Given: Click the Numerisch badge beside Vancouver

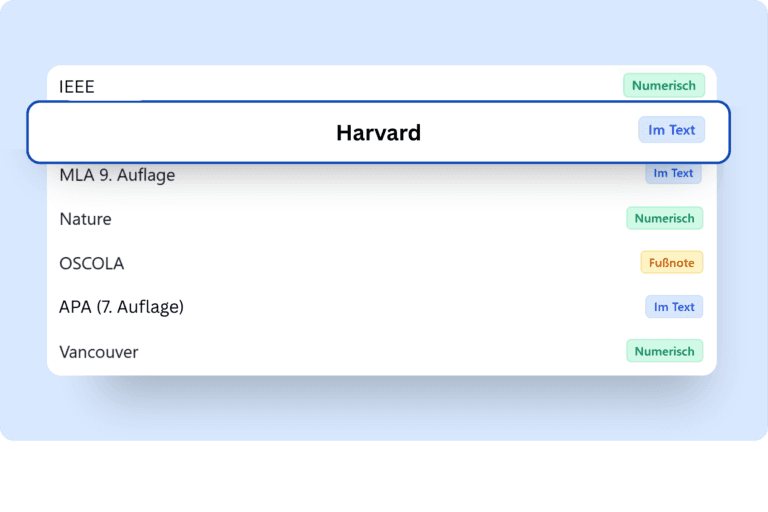Looking at the screenshot, I should pyautogui.click(x=664, y=351).
